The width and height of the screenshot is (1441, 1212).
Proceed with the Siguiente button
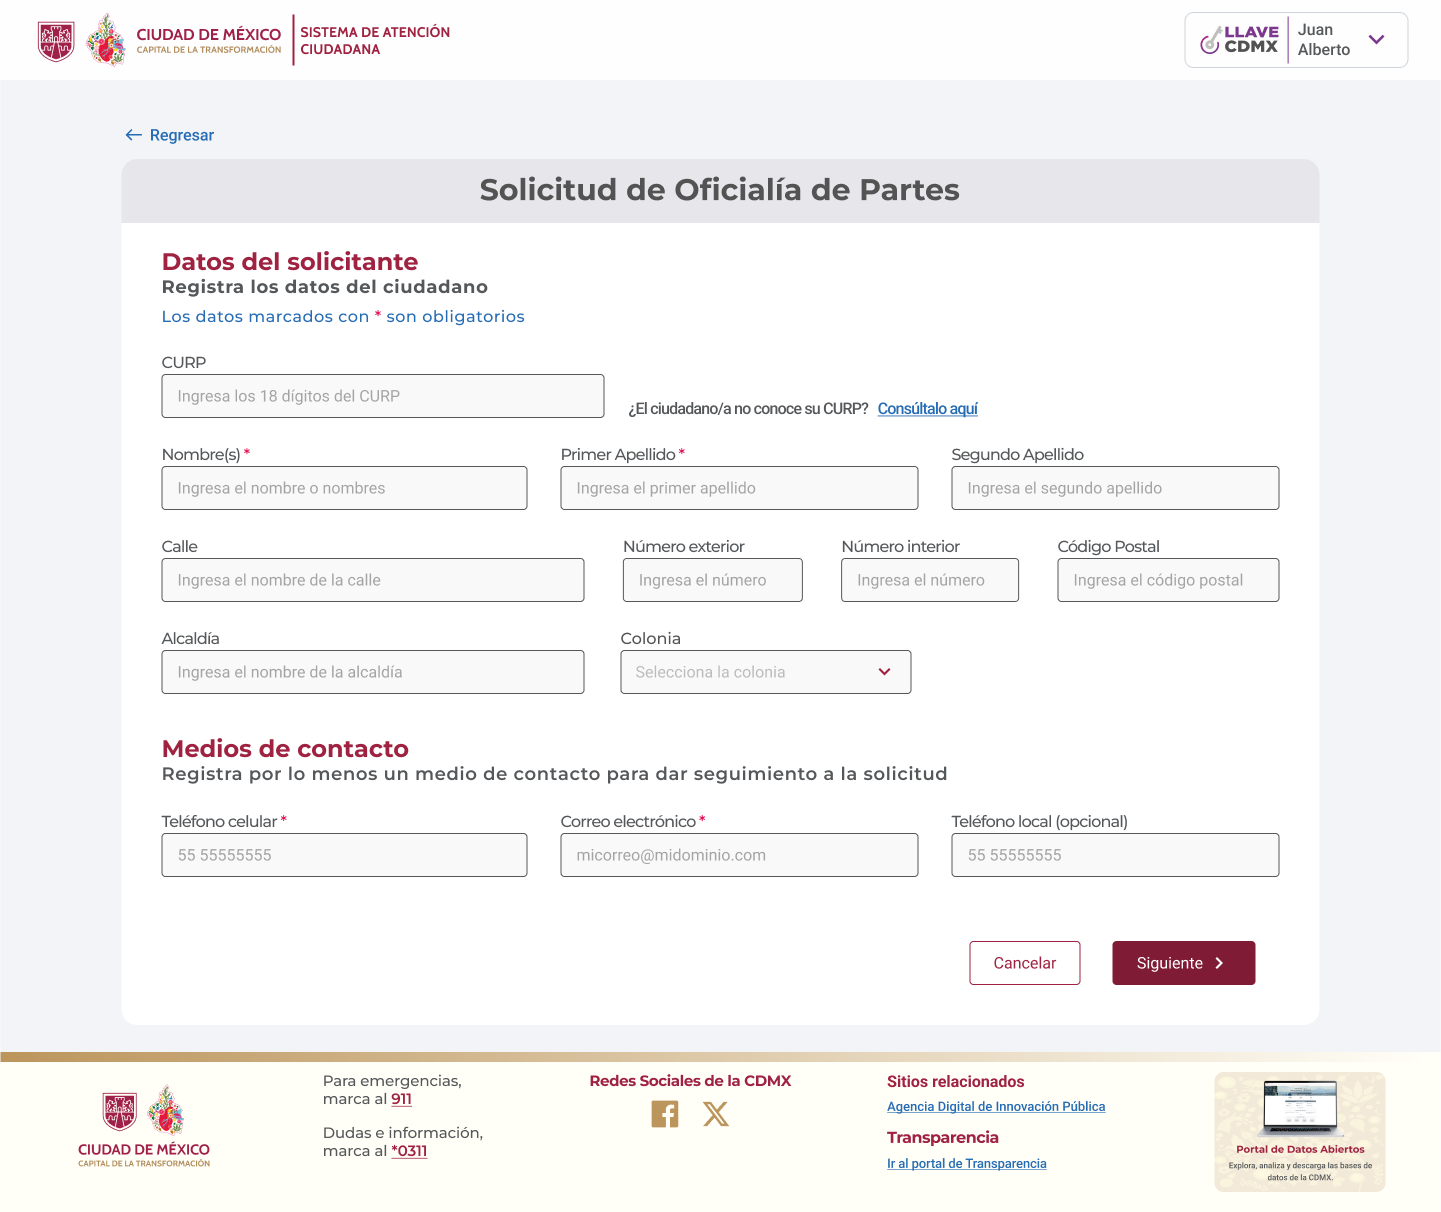(x=1184, y=963)
